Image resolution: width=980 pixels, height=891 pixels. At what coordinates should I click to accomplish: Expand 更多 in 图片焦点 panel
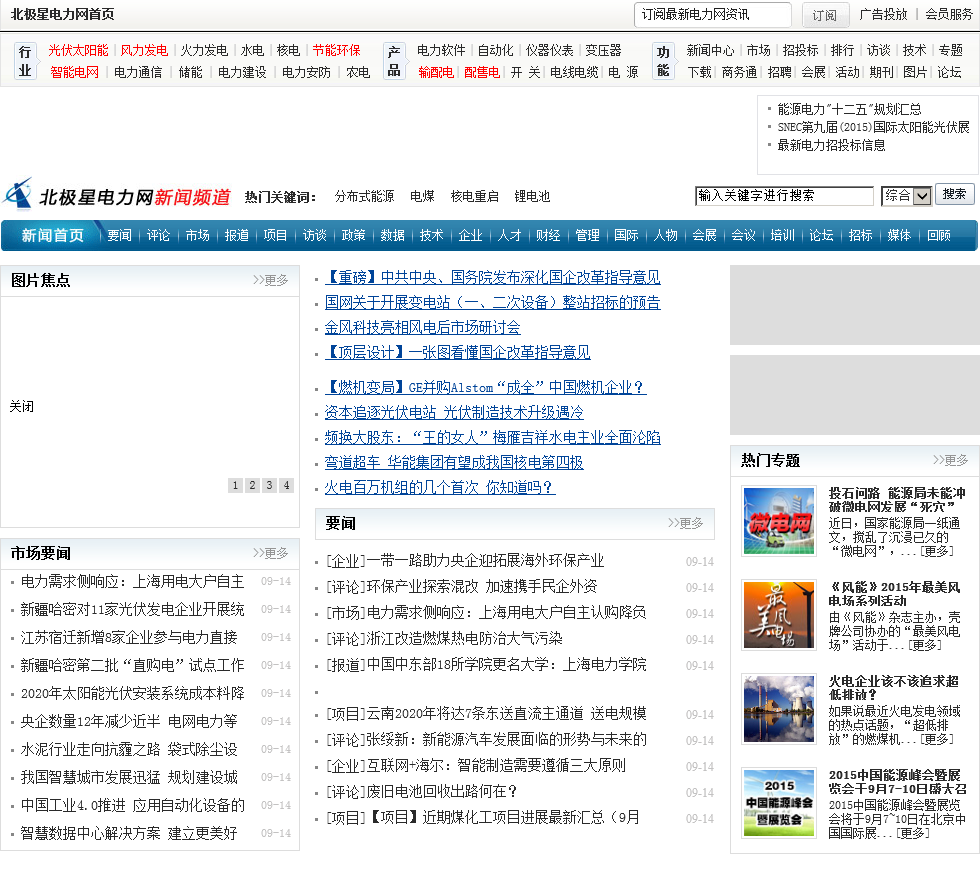click(271, 280)
